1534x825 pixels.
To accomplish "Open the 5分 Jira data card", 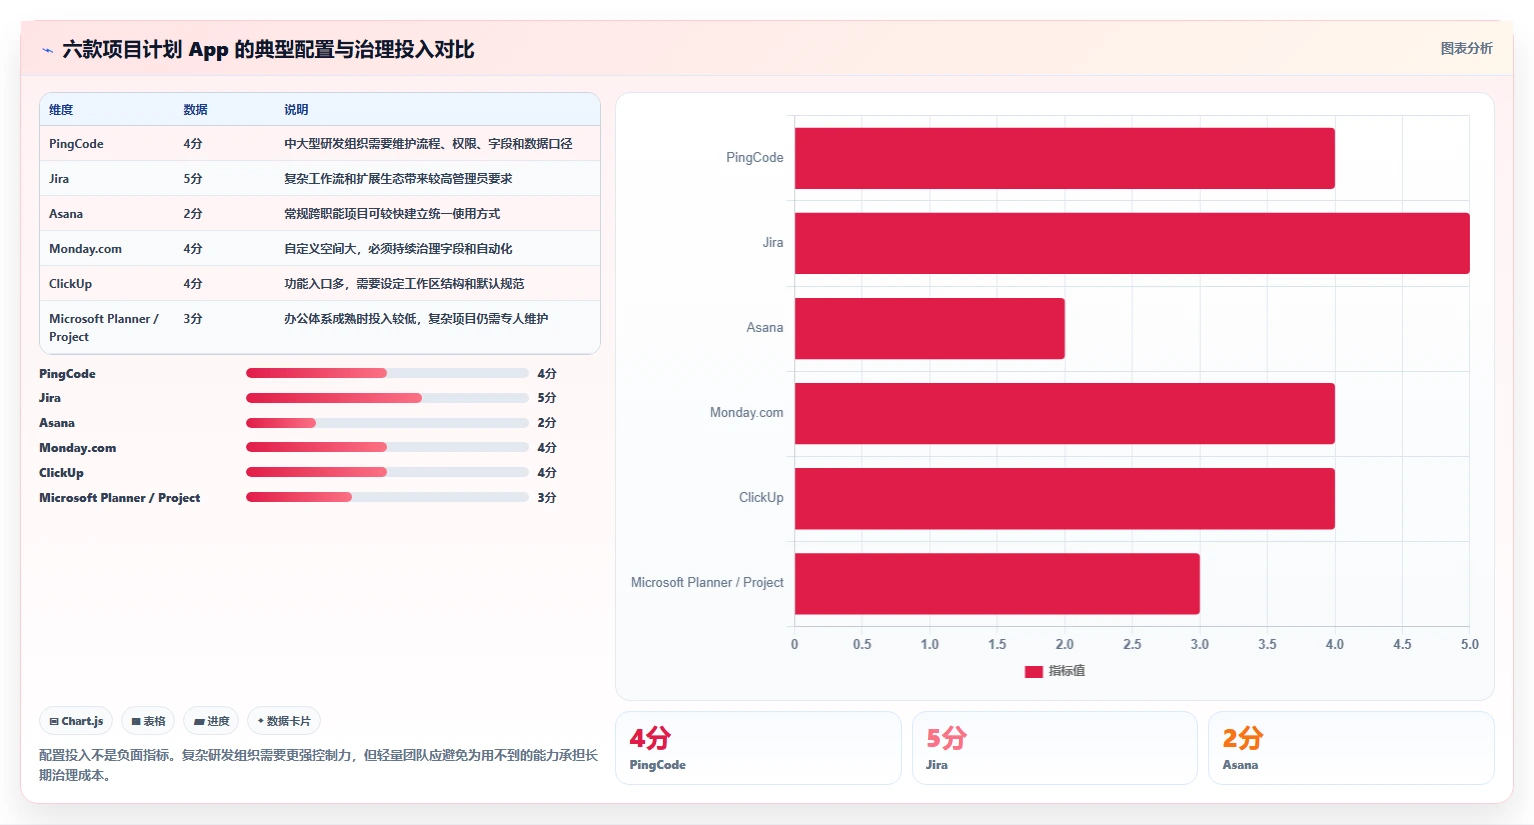I will pos(1054,748).
